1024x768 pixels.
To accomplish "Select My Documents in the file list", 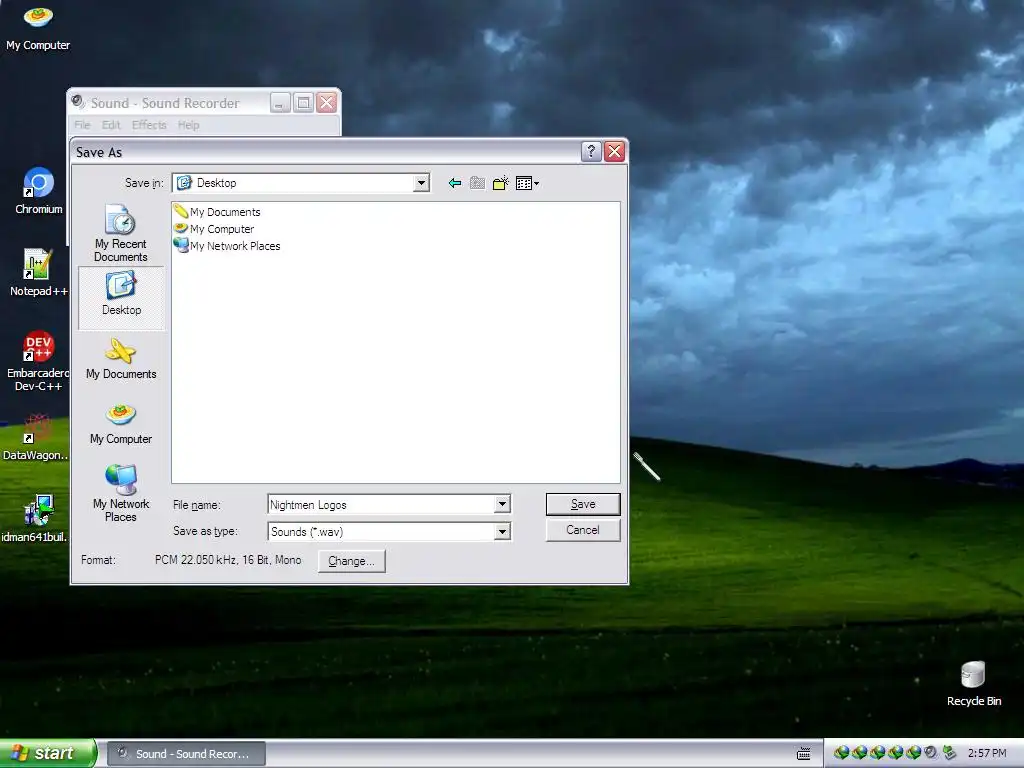I will tap(217, 212).
